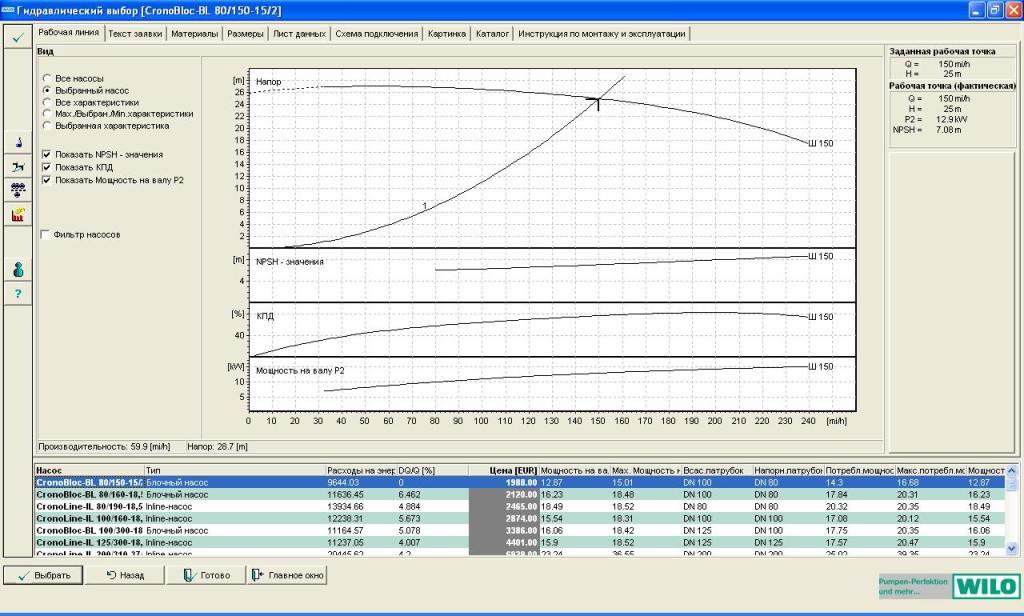
Task: Click DQ/Q value 6.462
Action: 409,494
